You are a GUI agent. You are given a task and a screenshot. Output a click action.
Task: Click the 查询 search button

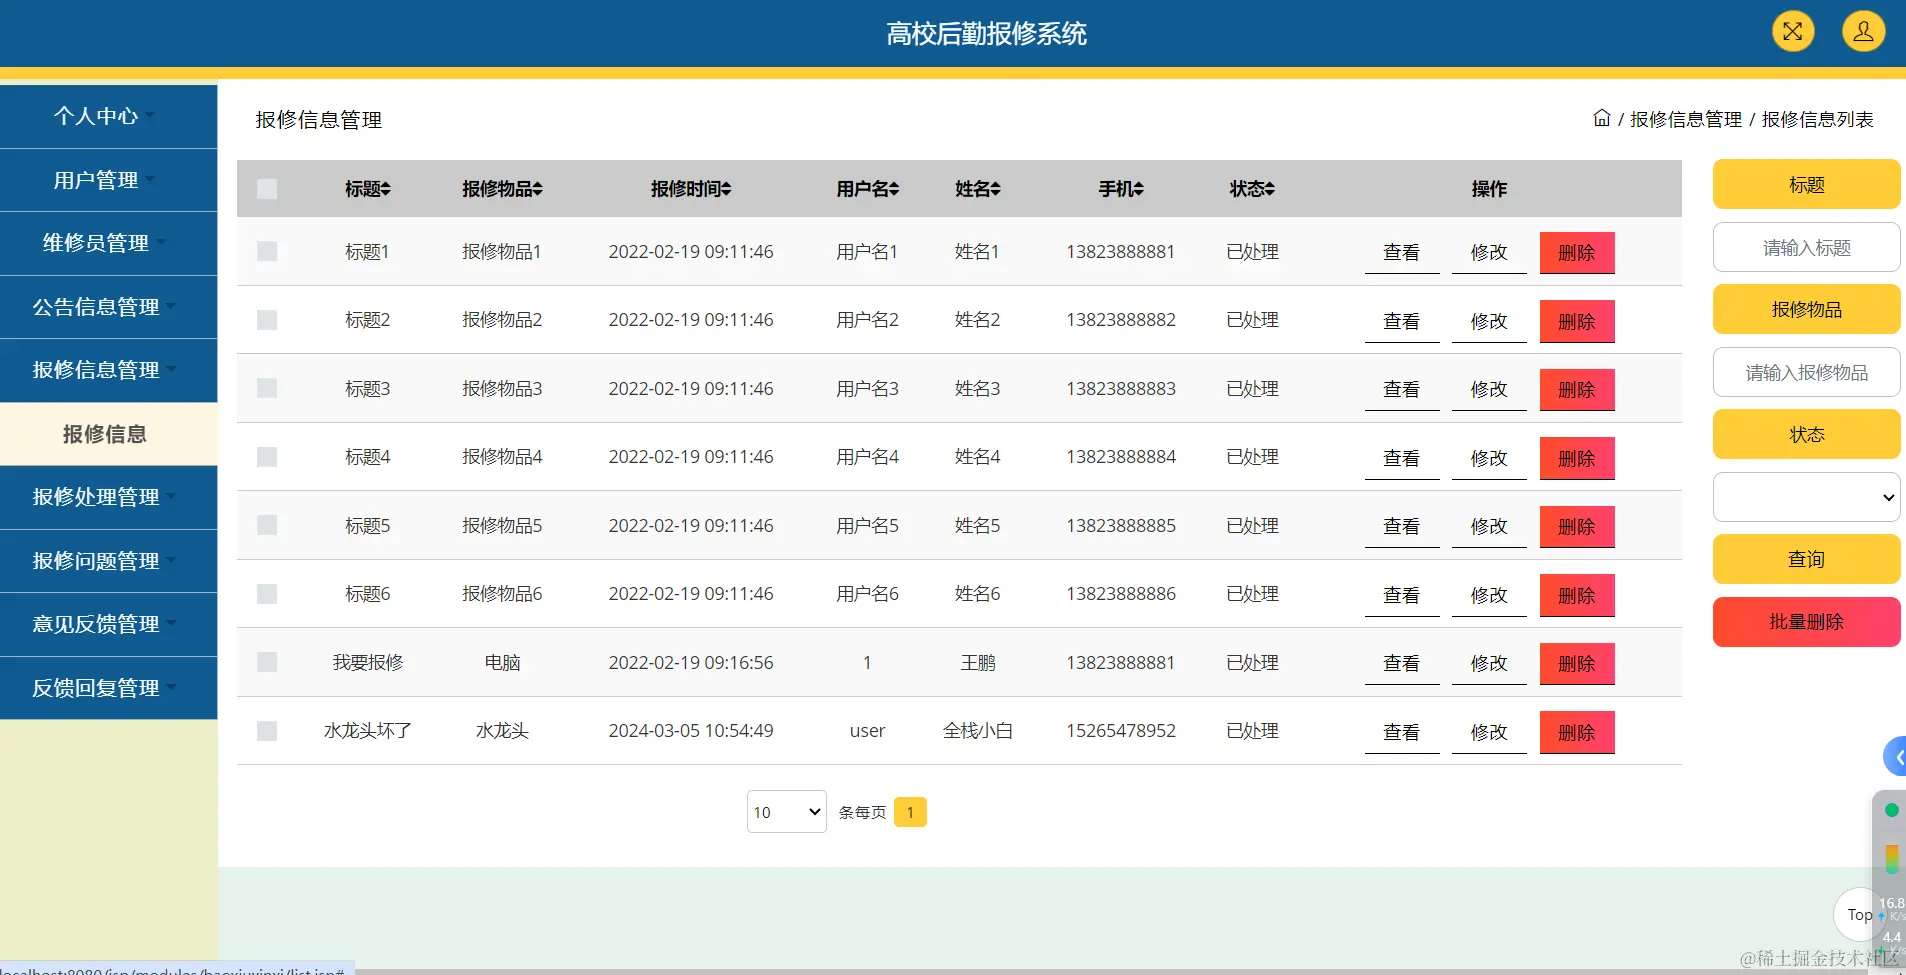[x=1806, y=559]
